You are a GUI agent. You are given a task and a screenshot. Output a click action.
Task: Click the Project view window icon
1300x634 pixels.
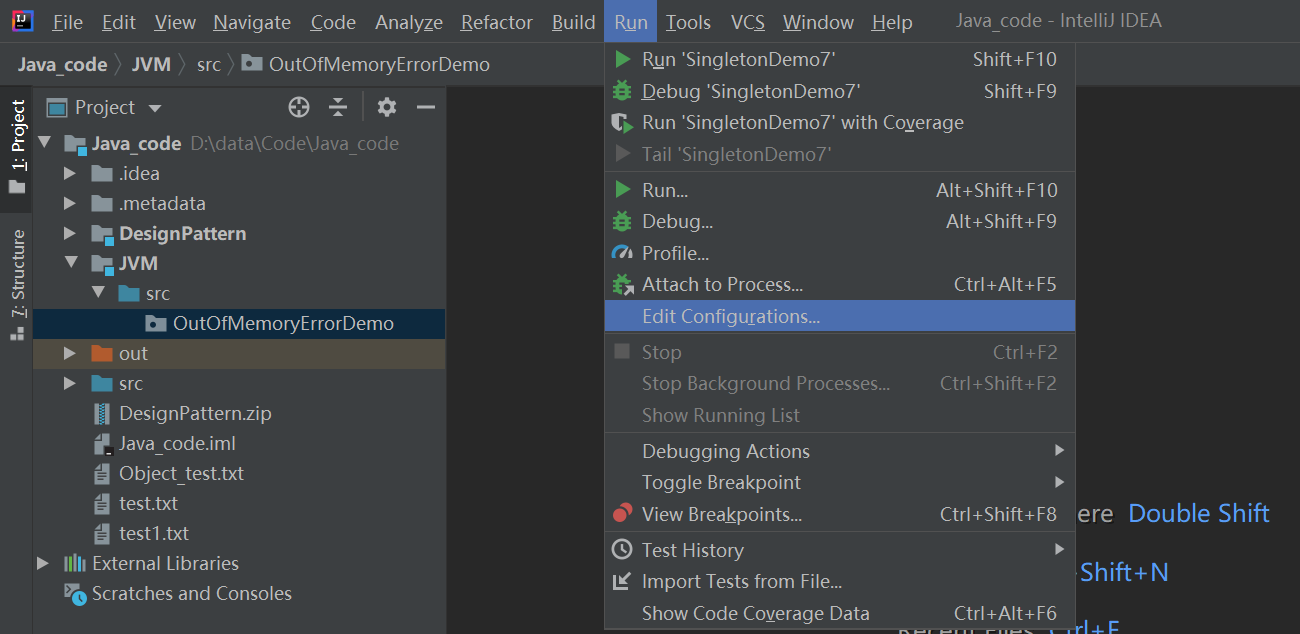point(57,107)
